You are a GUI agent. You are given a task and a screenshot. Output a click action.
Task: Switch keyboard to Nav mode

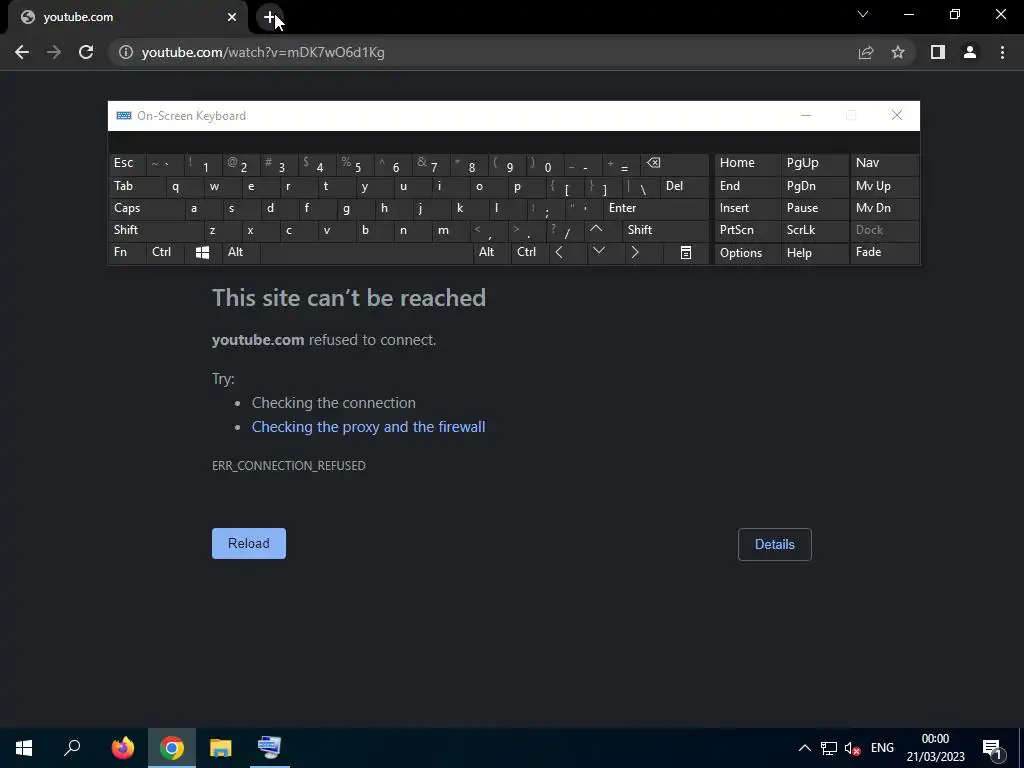pyautogui.click(x=884, y=164)
